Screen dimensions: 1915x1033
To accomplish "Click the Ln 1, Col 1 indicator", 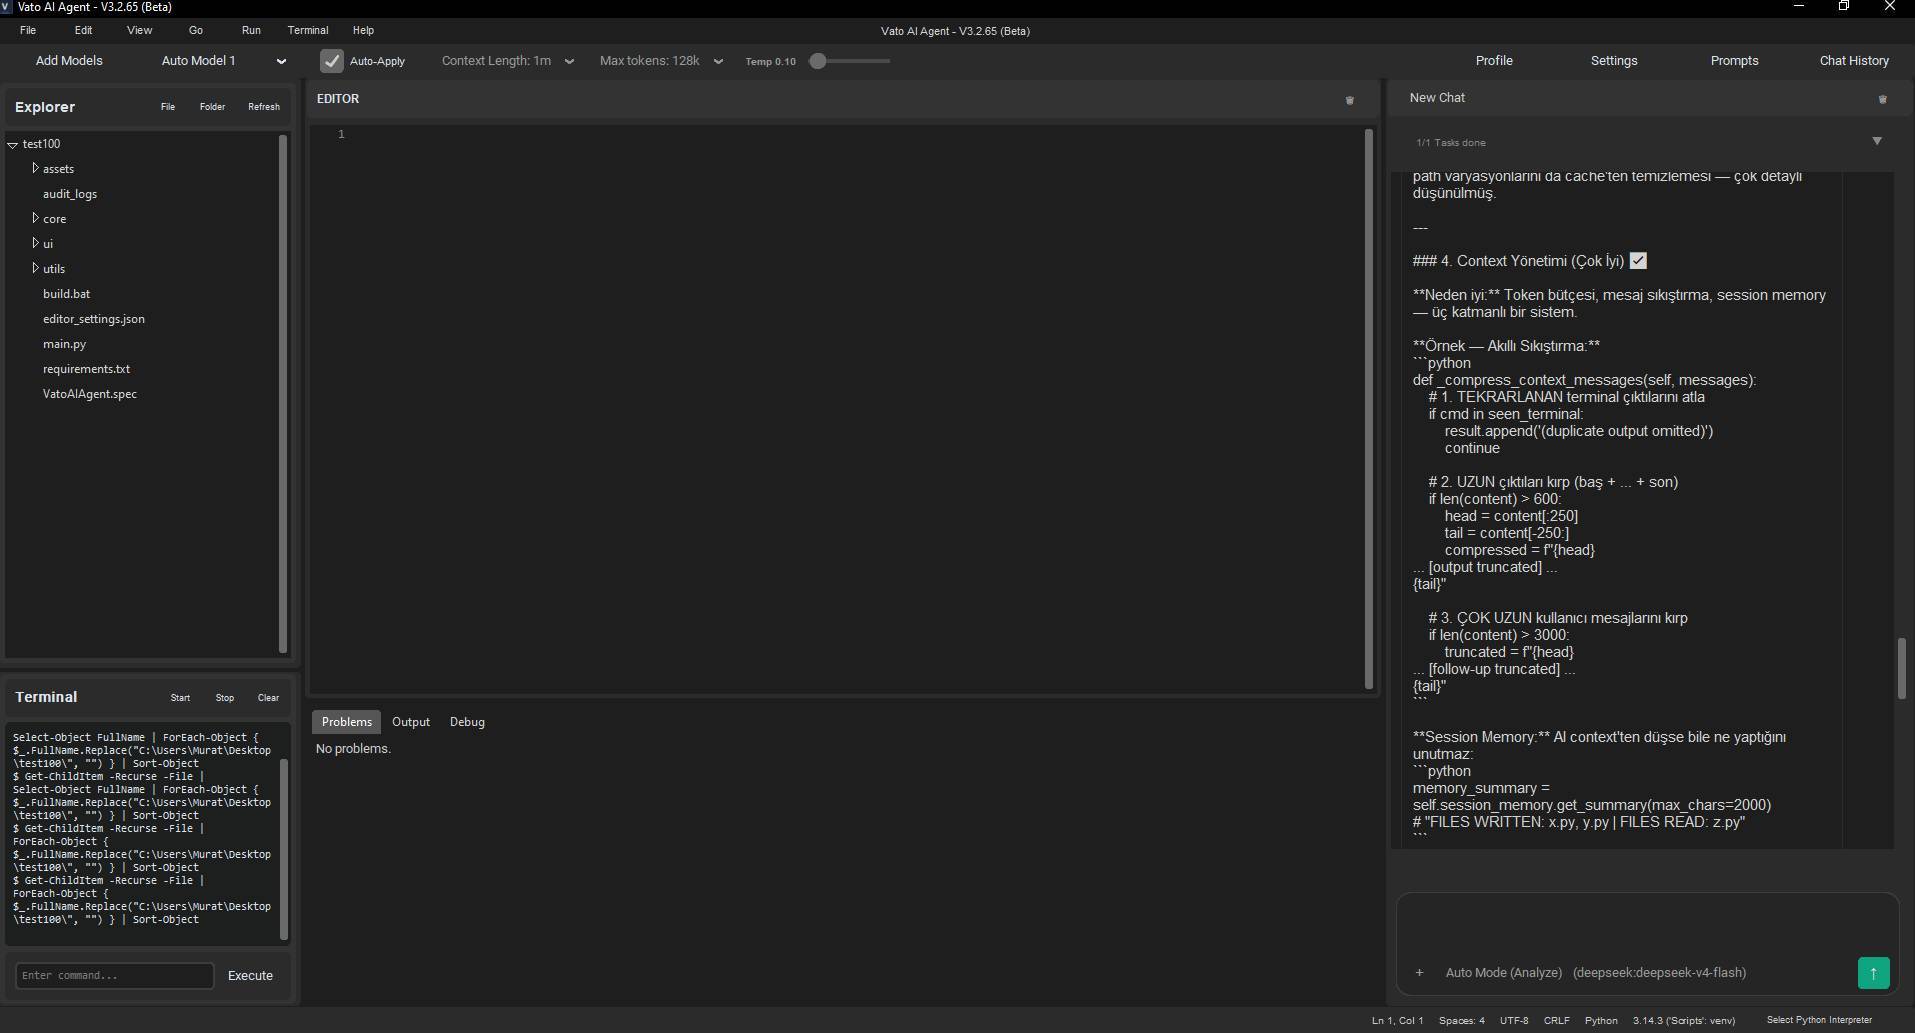I will point(1397,1021).
